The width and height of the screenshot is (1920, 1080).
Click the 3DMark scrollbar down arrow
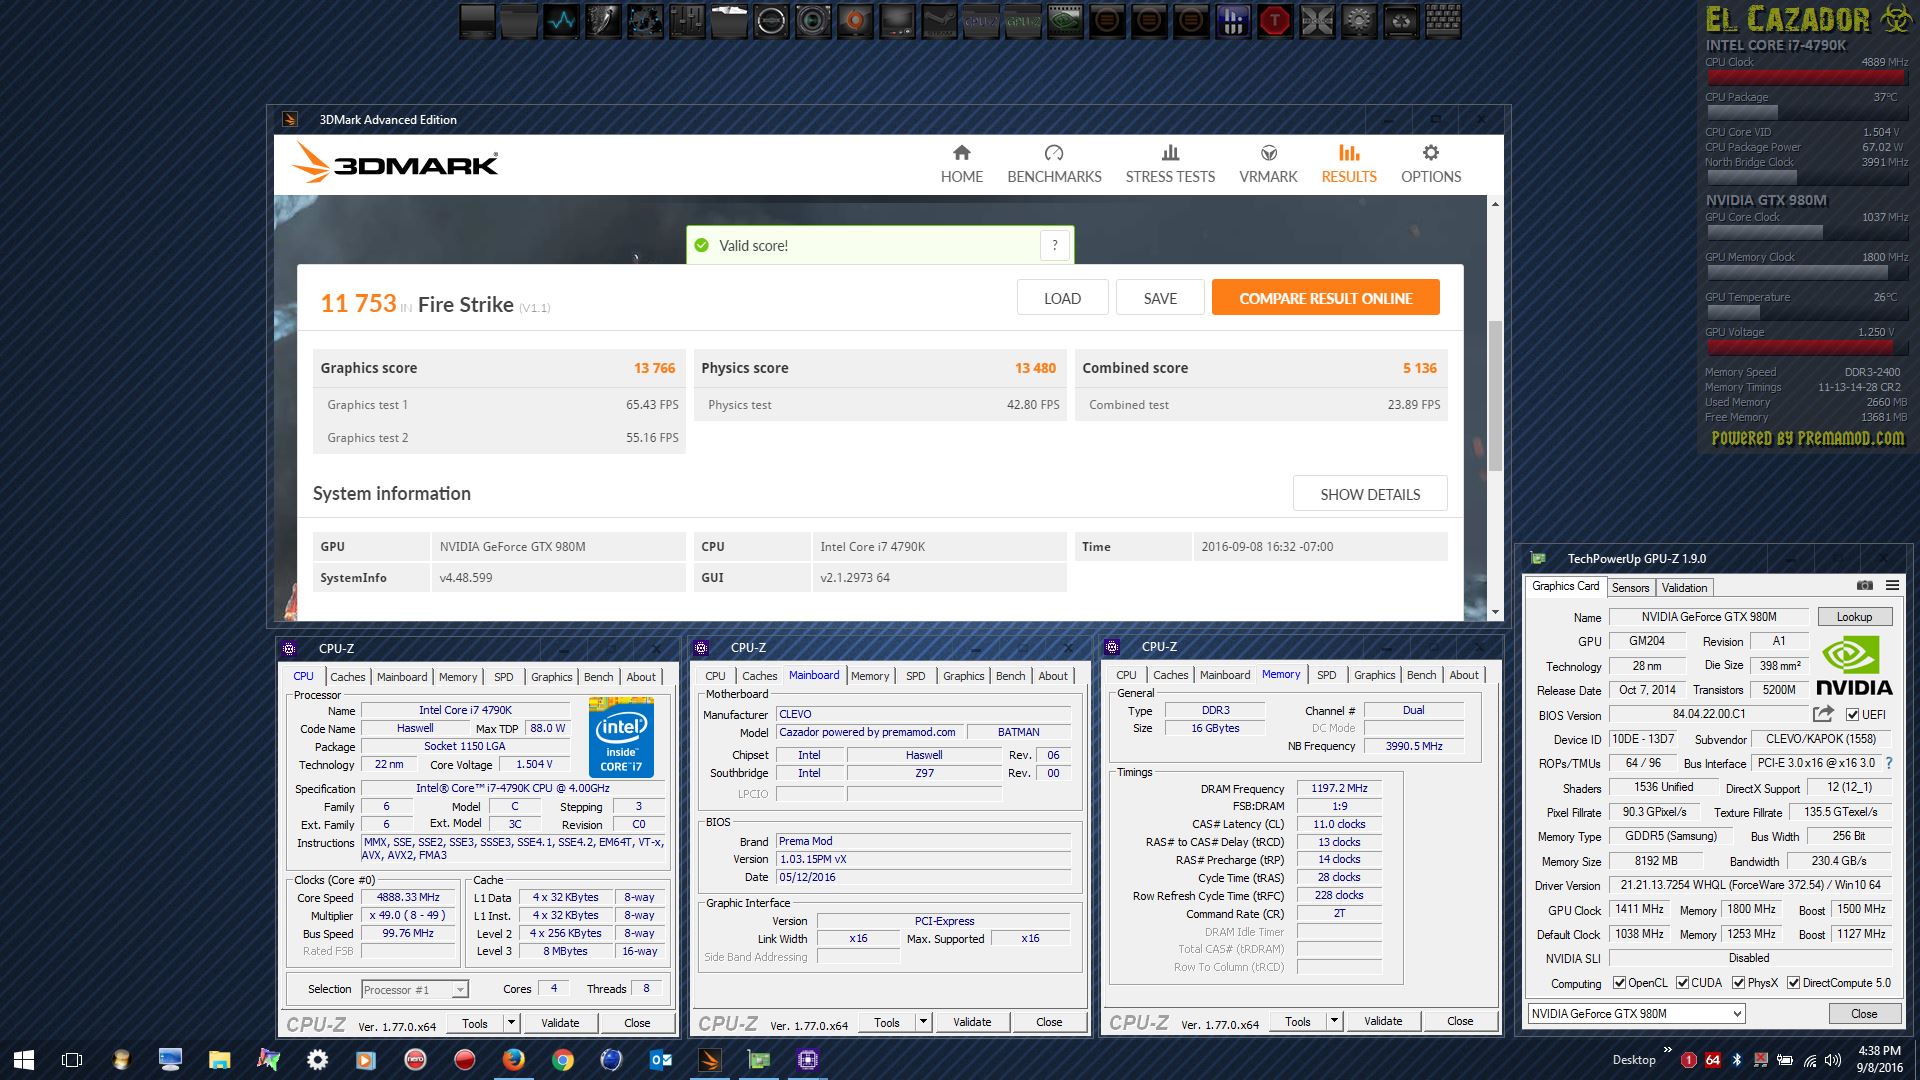[x=1495, y=612]
